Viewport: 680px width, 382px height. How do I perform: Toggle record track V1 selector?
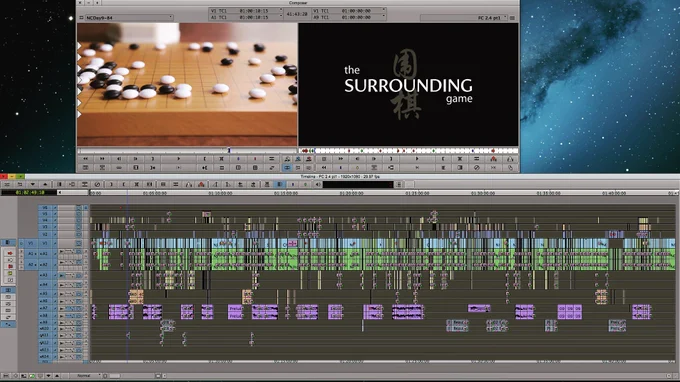45,243
